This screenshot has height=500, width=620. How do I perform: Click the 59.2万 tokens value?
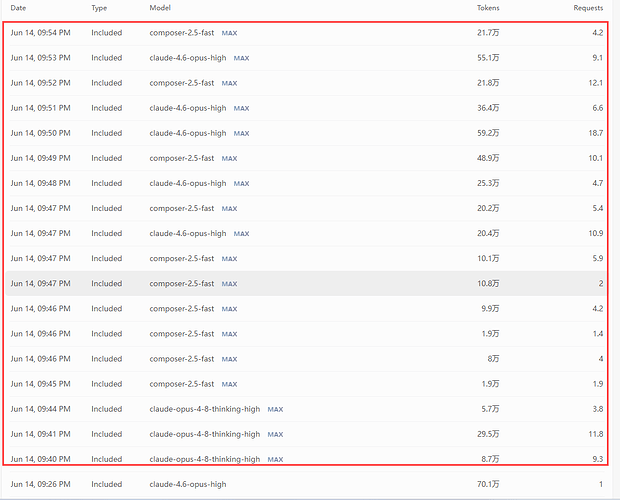tap(488, 133)
